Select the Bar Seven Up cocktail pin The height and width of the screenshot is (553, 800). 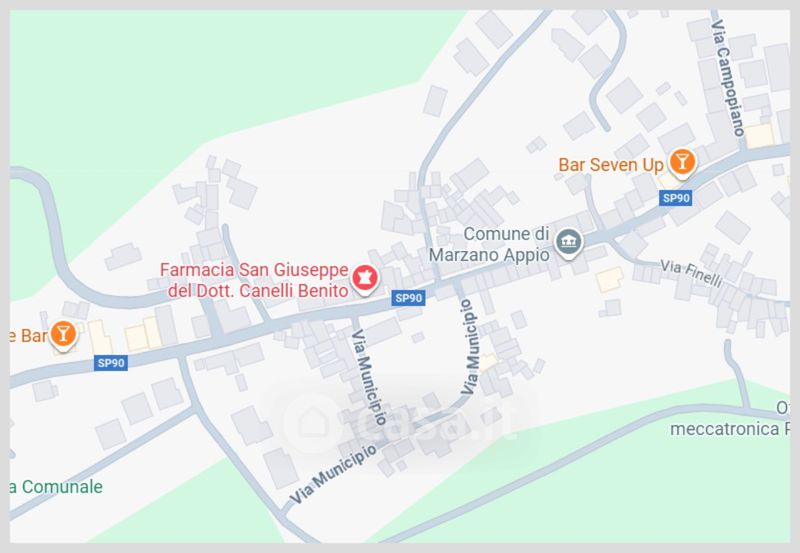[682, 163]
